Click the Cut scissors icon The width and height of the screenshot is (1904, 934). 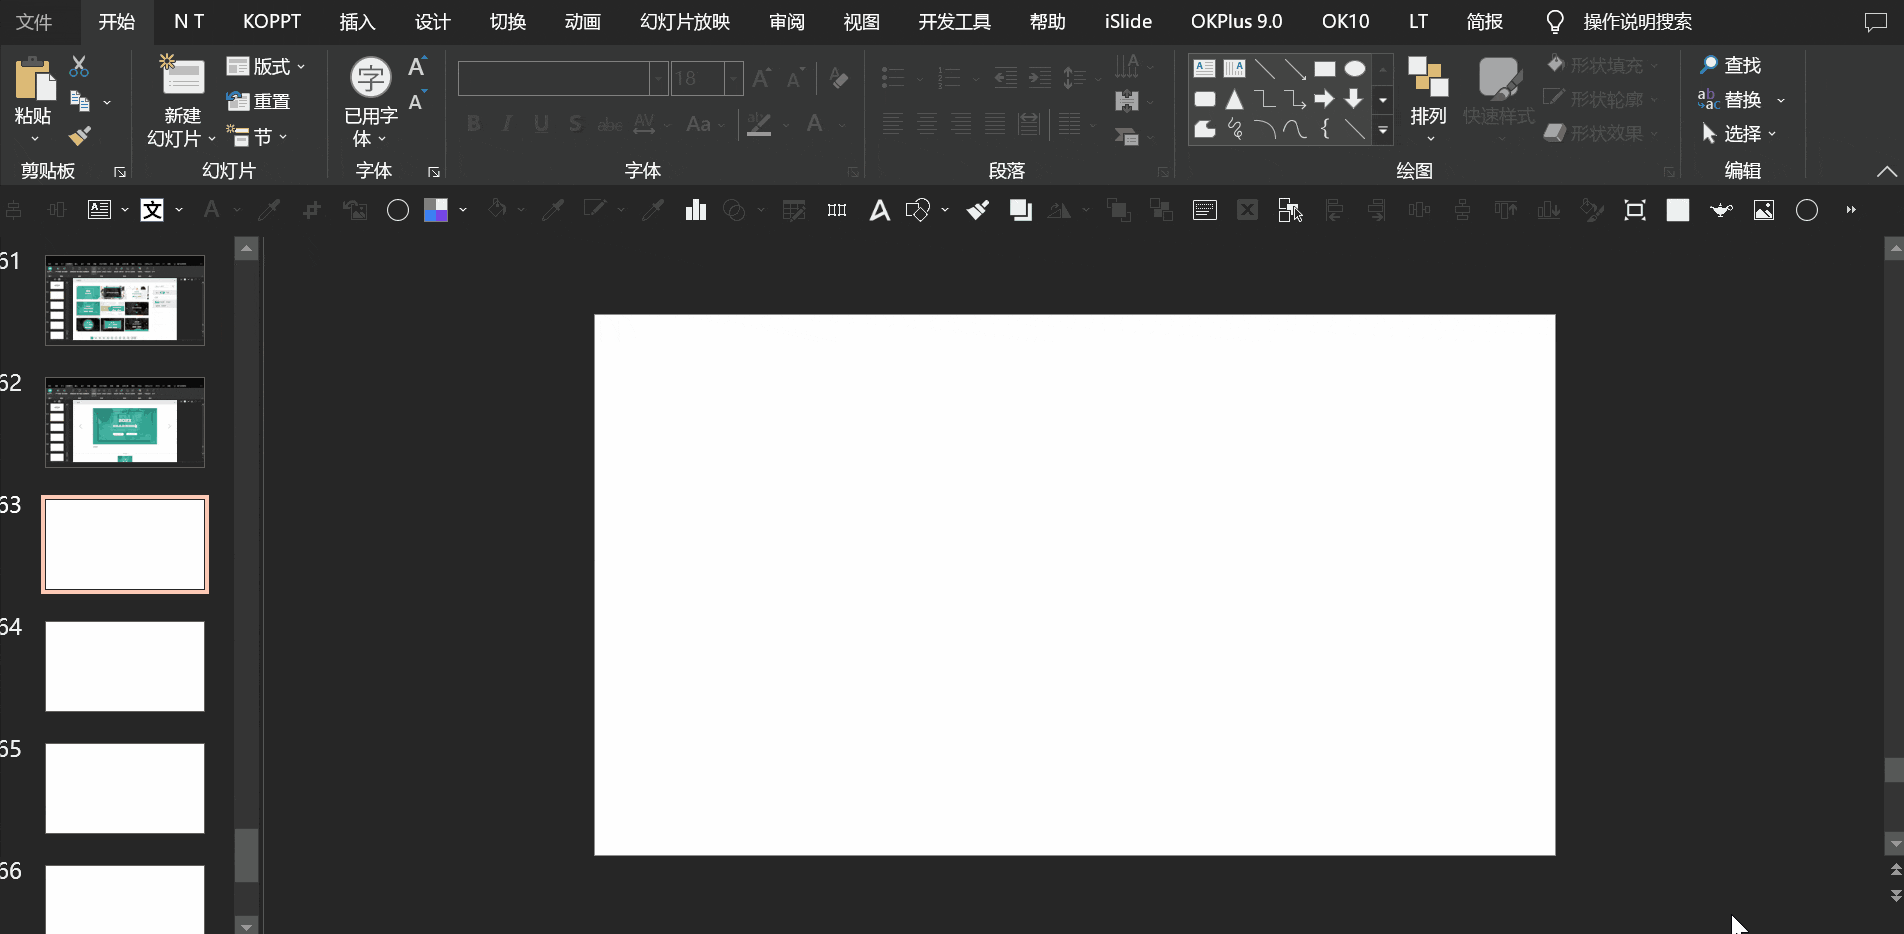click(x=80, y=67)
